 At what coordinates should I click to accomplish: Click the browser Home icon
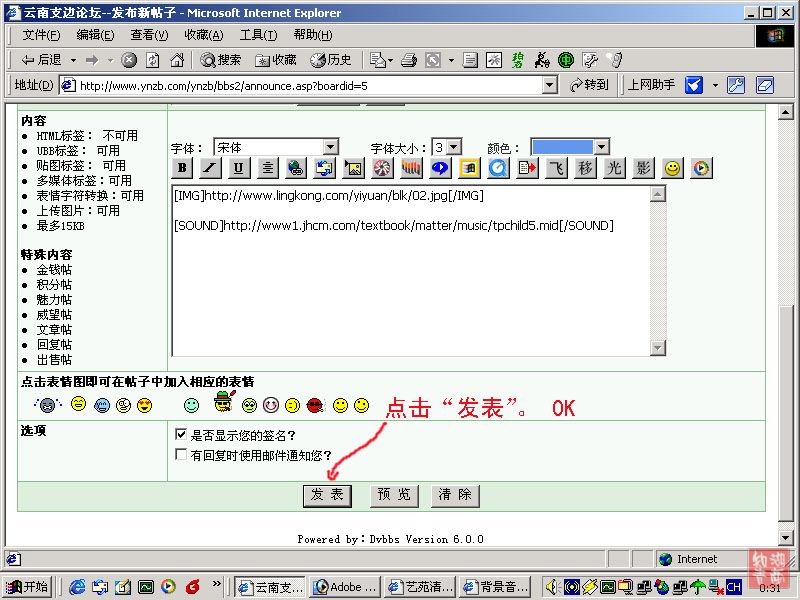coord(177,60)
